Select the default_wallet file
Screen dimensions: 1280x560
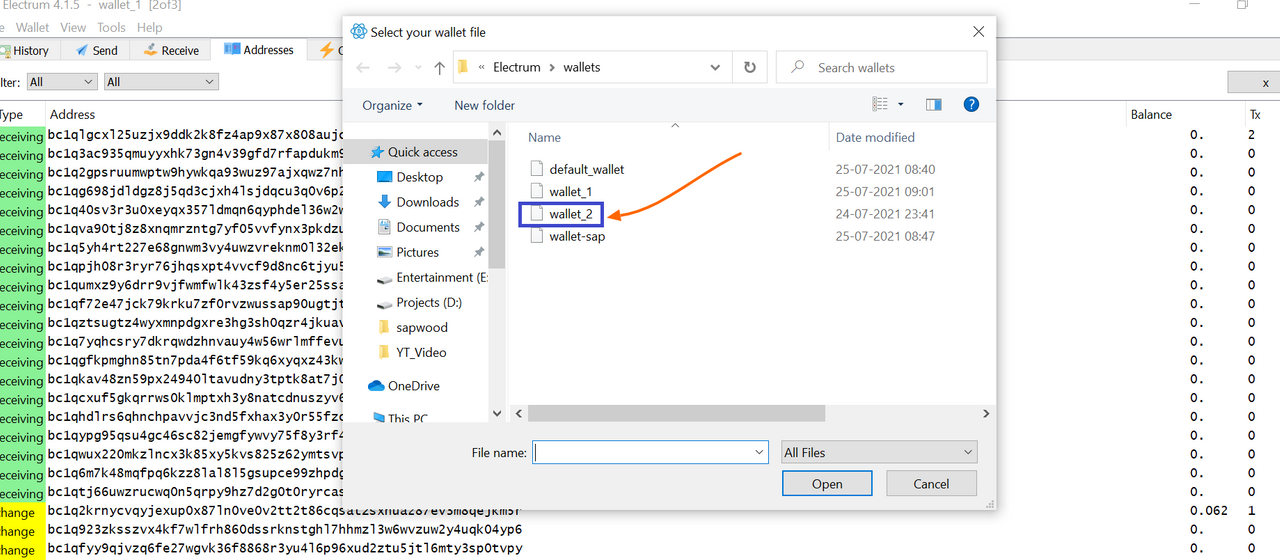(586, 169)
